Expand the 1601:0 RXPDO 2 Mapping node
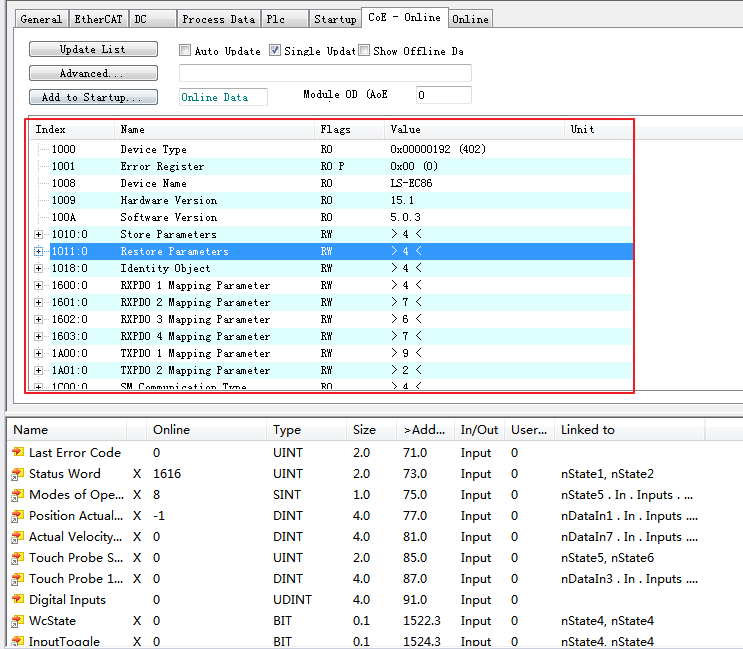This screenshot has height=649, width=743. pos(38,302)
